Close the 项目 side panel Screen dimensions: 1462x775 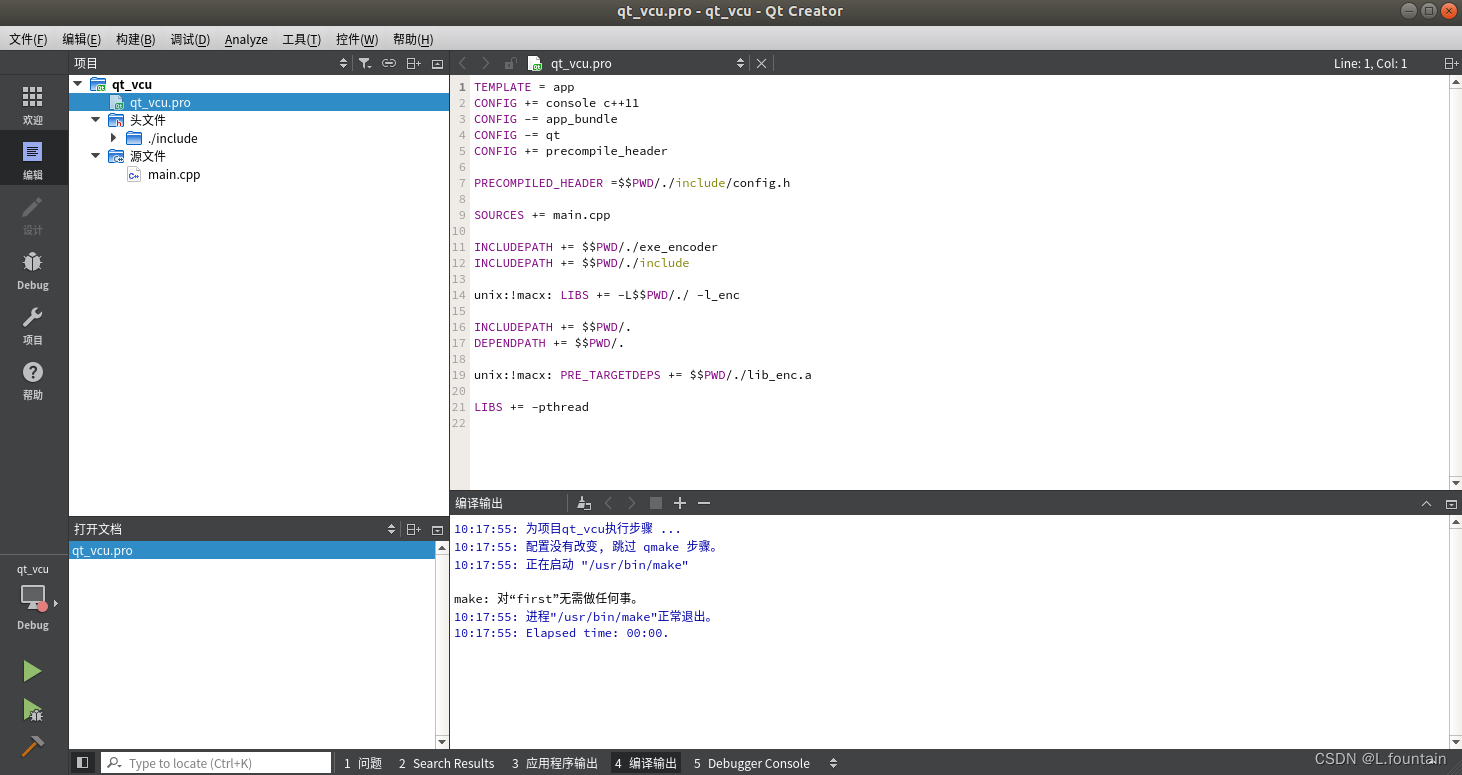pos(437,63)
